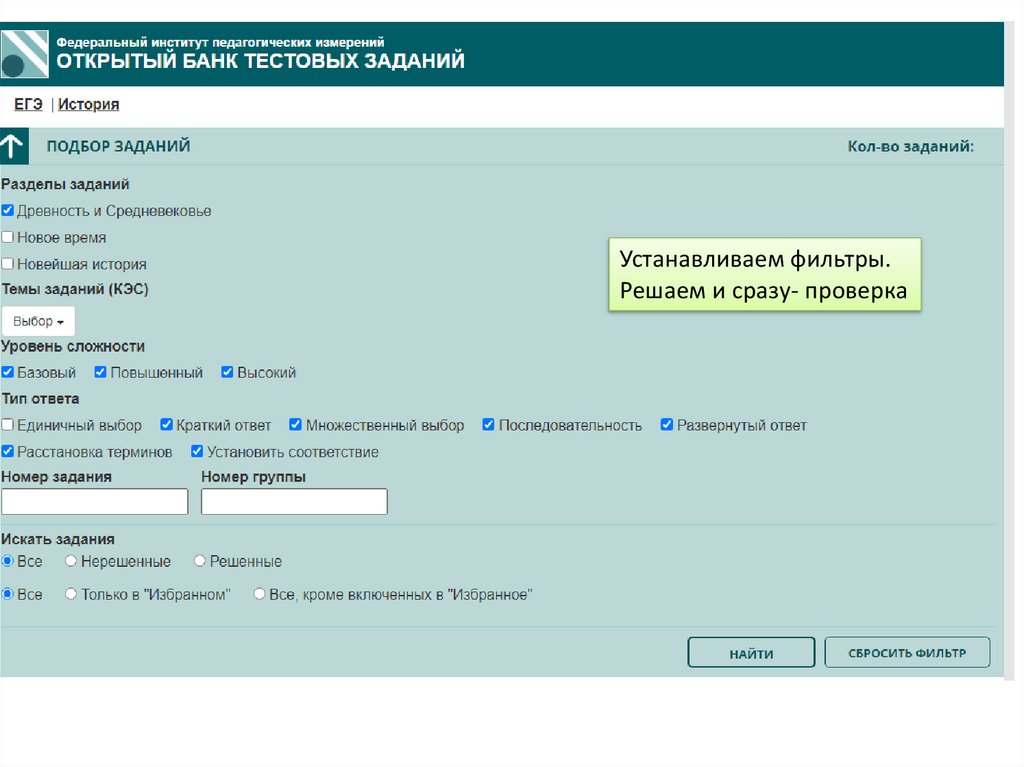
Task: Select the Нерешенные radio button
Action: 71,561
